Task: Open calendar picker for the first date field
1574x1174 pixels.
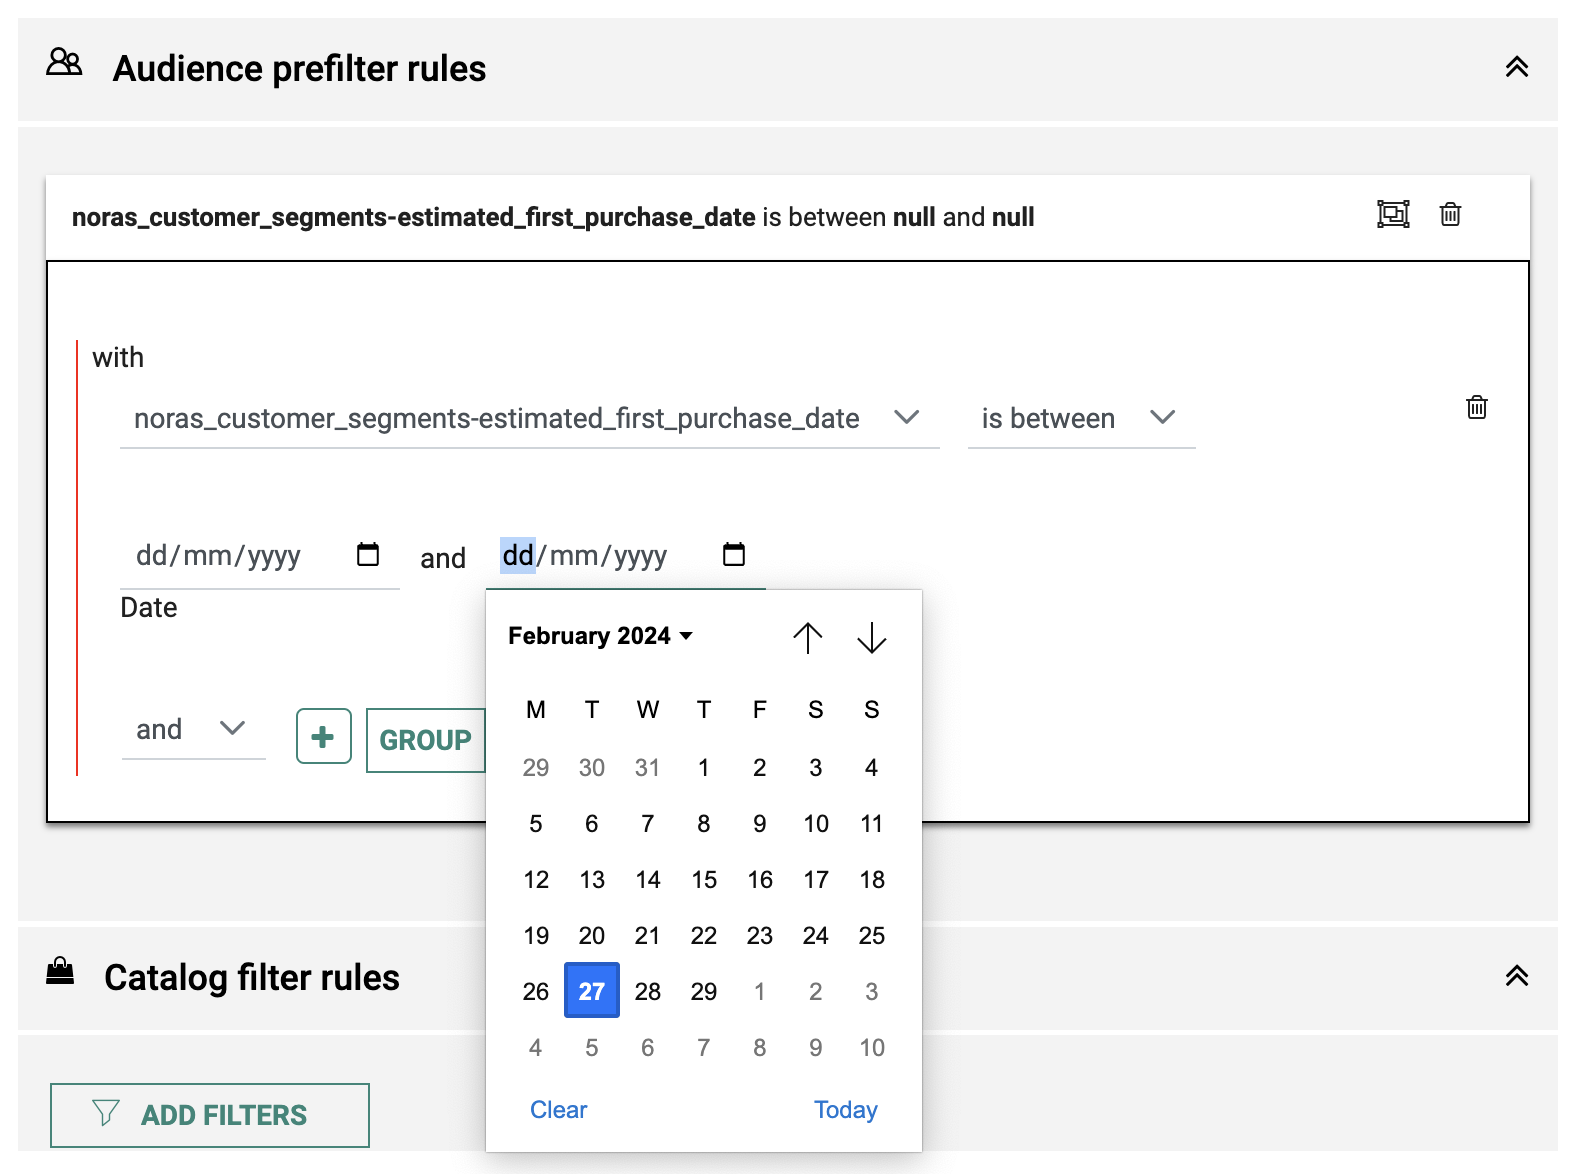Action: [368, 554]
